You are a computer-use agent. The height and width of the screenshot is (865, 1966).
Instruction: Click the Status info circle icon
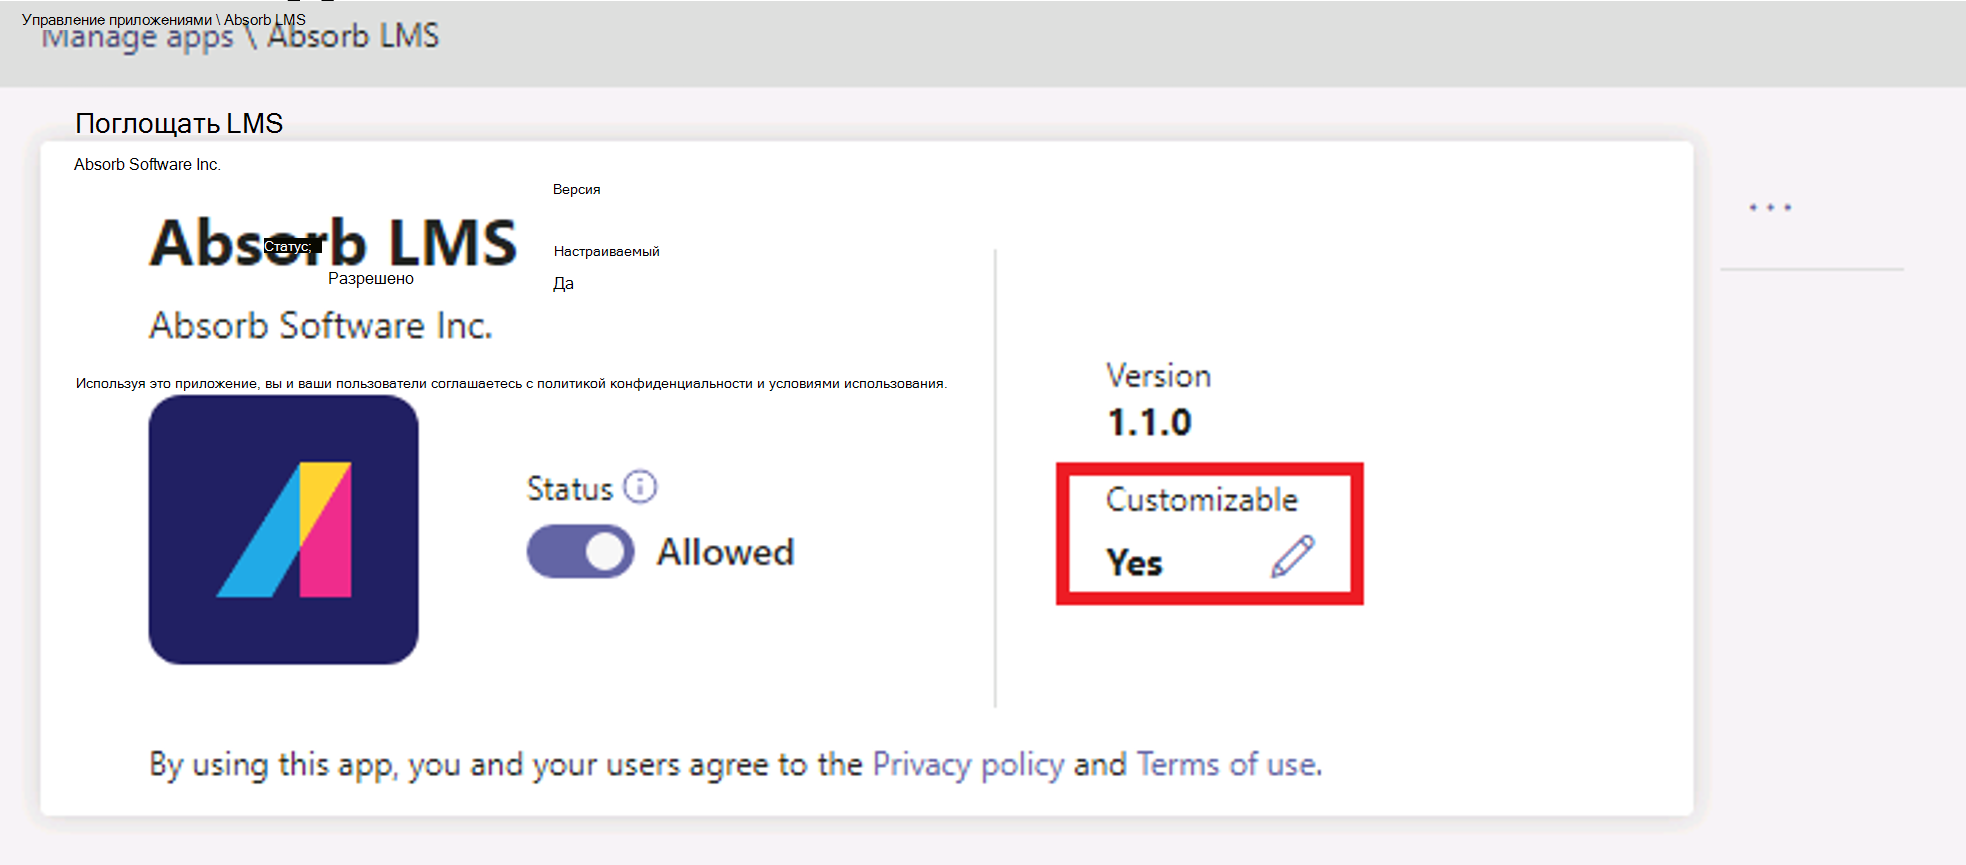pos(640,487)
